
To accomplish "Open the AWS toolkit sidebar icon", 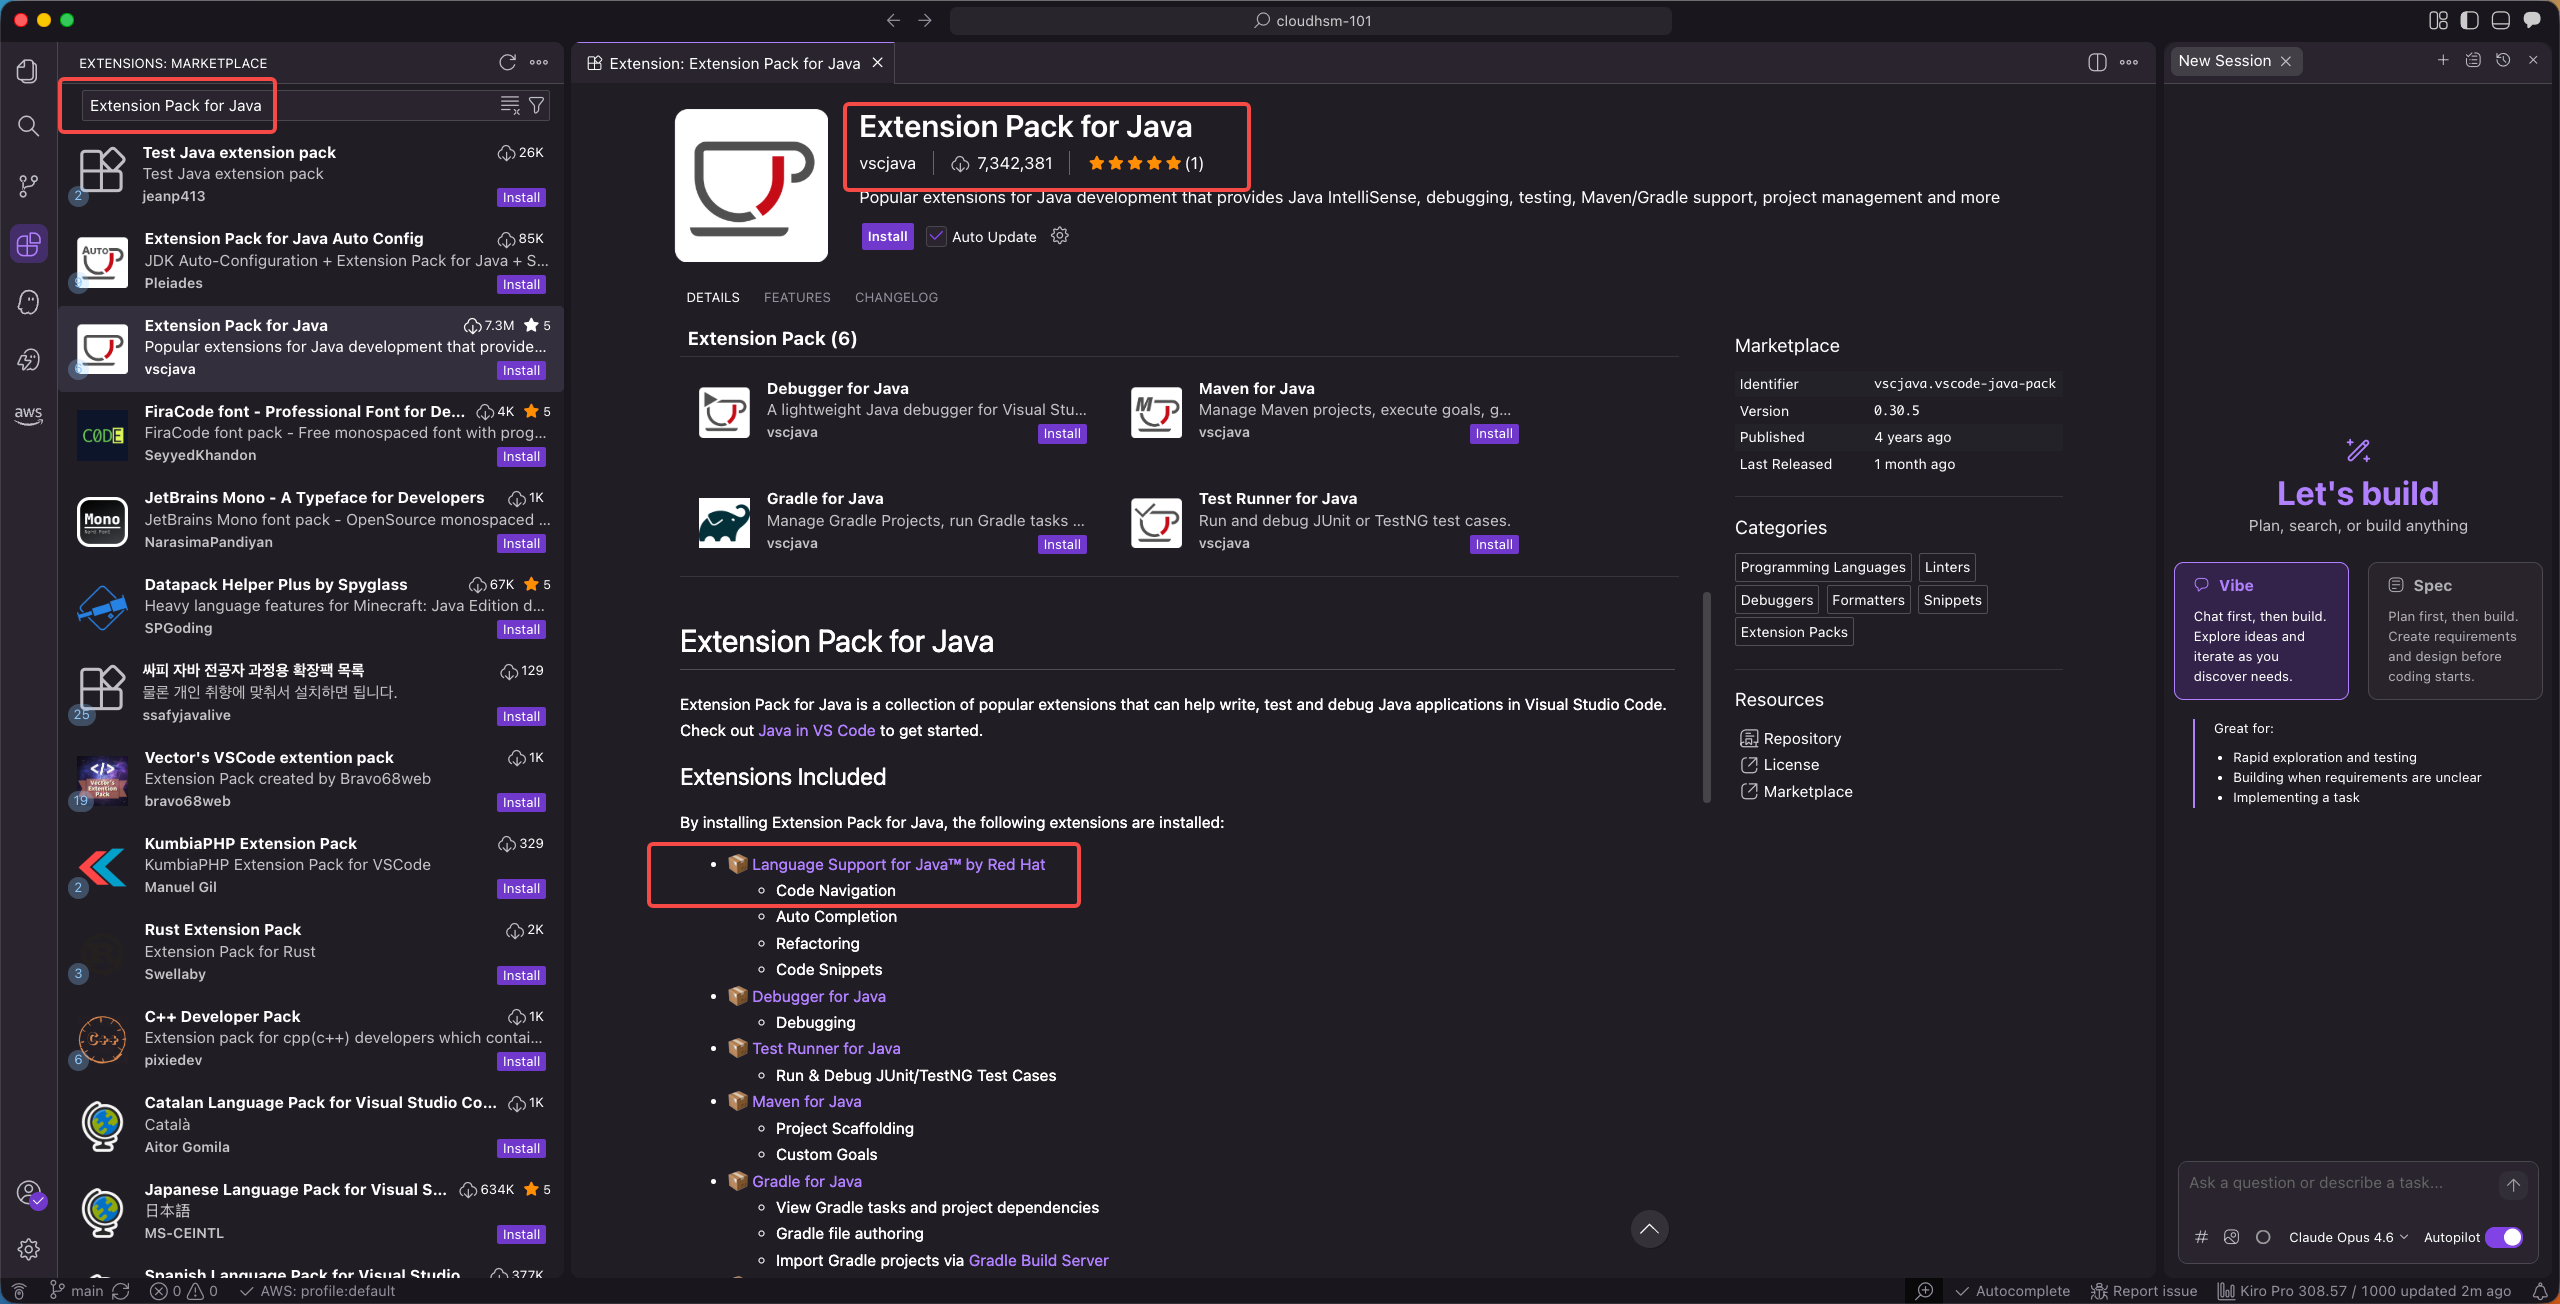I will click(28, 415).
